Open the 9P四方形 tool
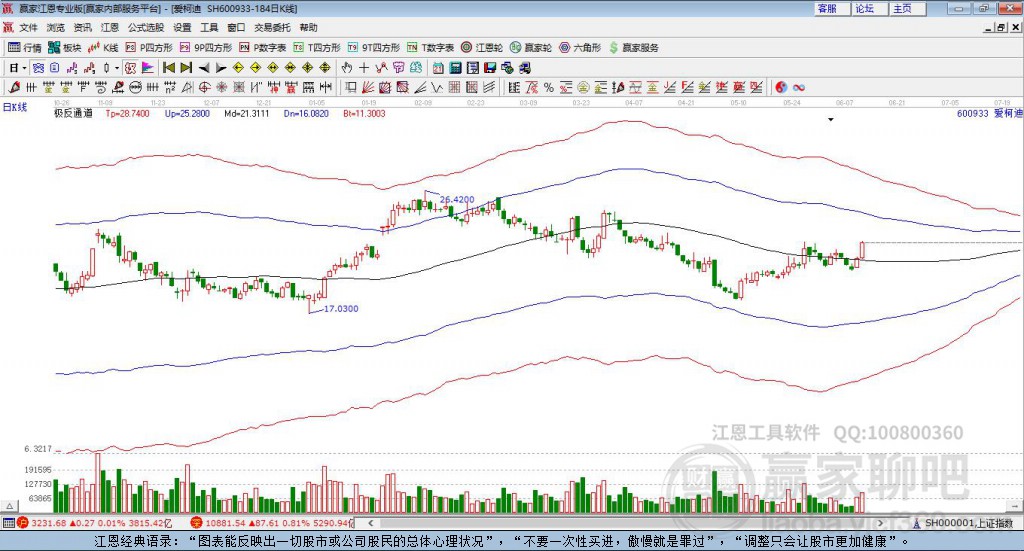The height and width of the screenshot is (551, 1024). coord(206,48)
